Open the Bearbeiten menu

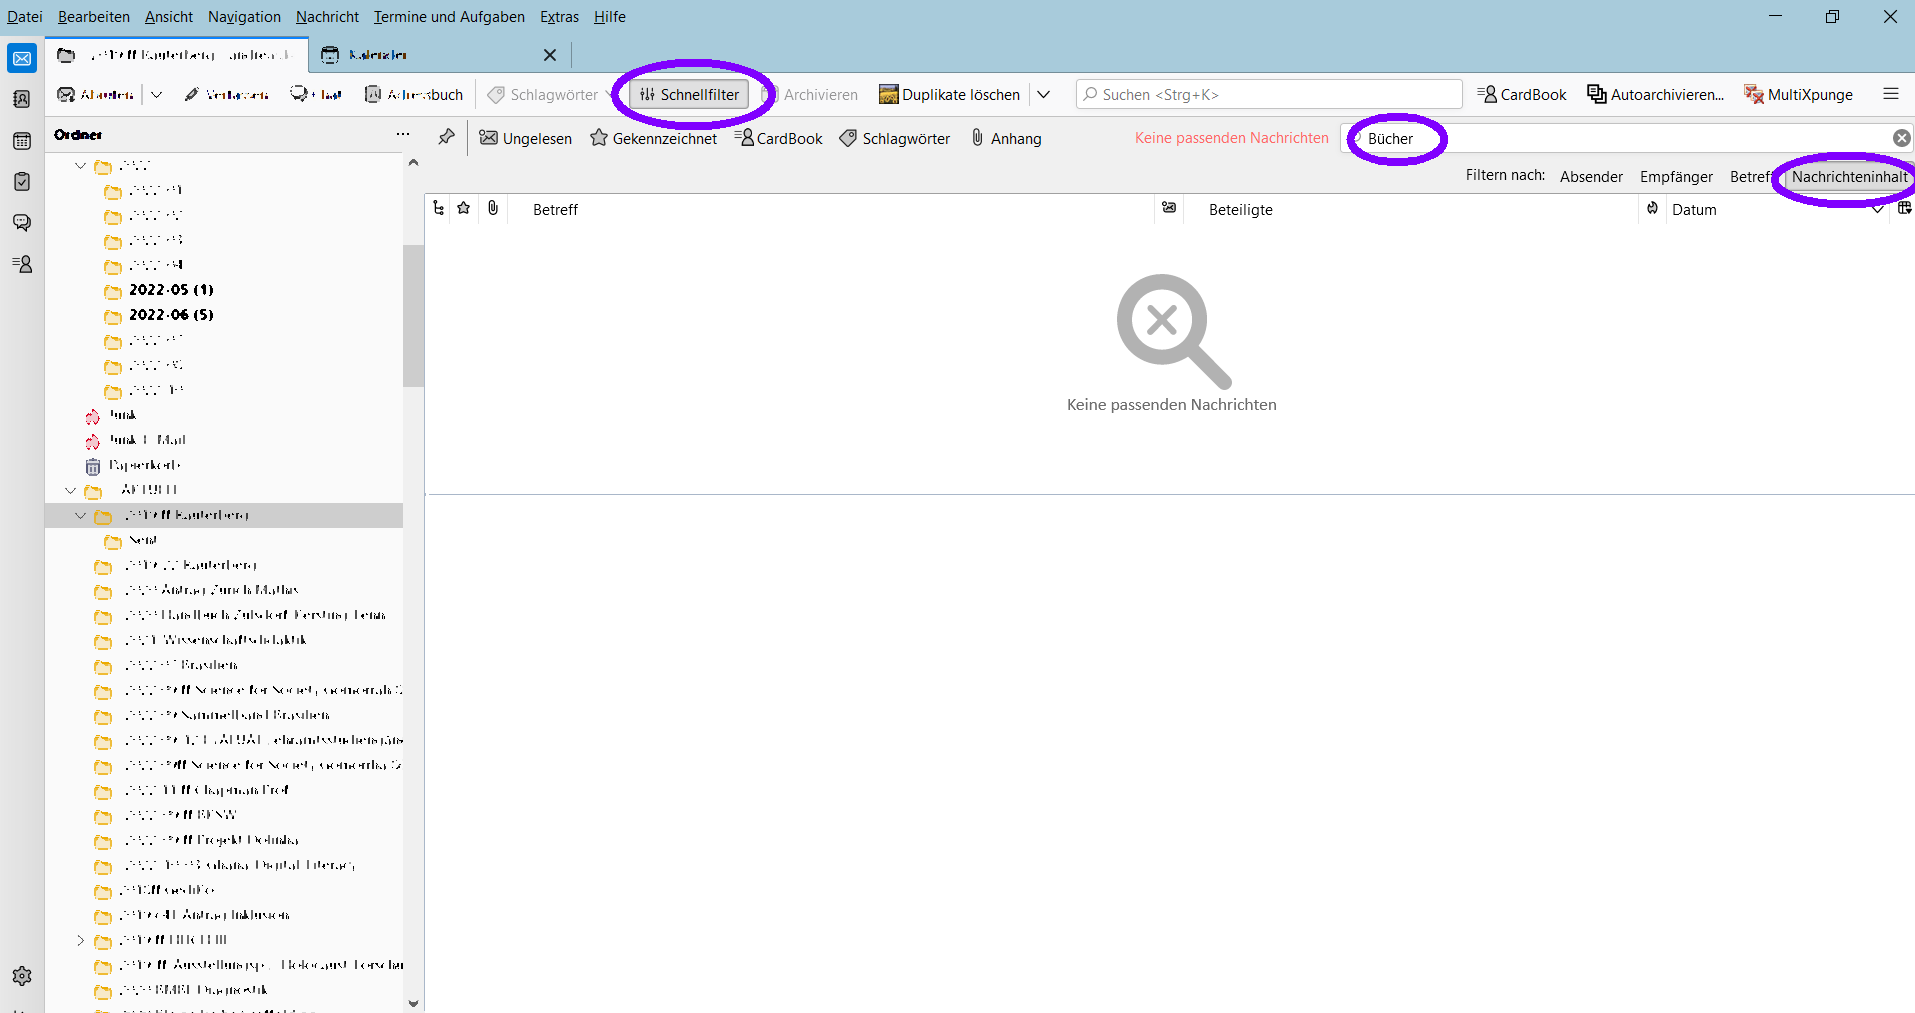click(94, 17)
